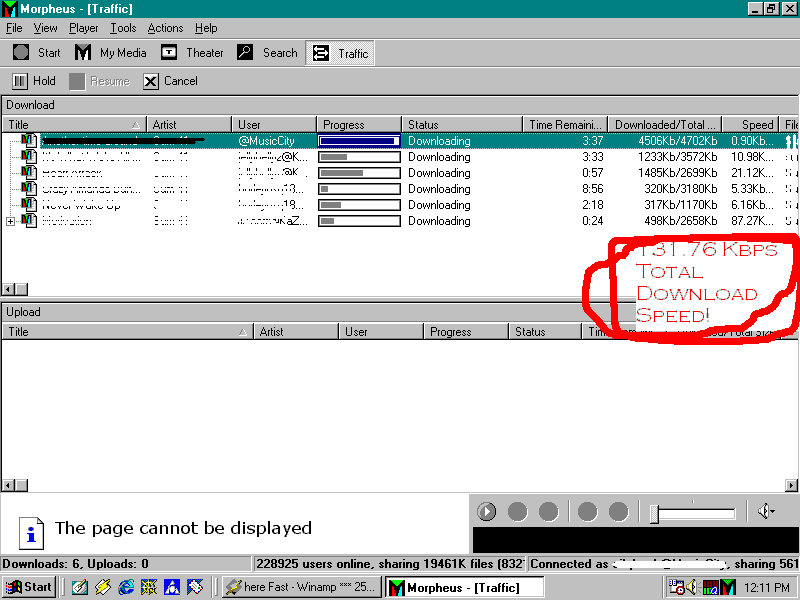Image resolution: width=800 pixels, height=600 pixels.
Task: Open My Media from the toolbar
Action: (110, 53)
